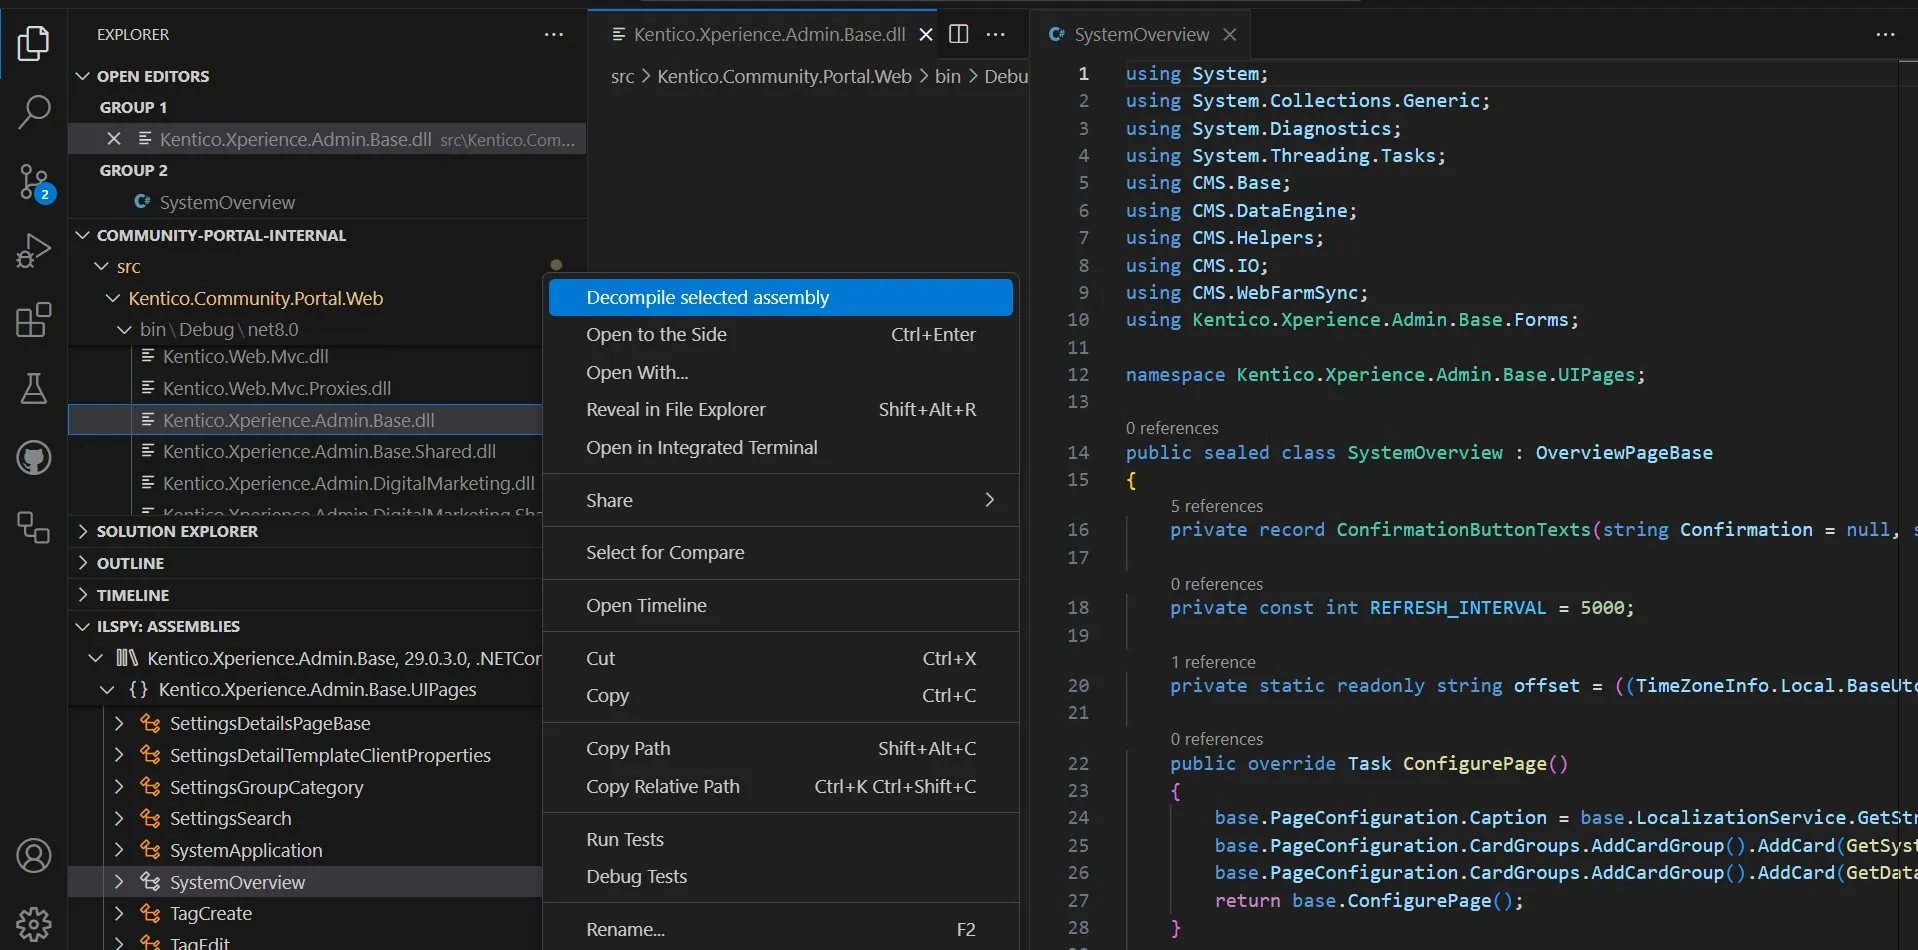Choose Copy Path
1918x950 pixels.
click(781, 748)
